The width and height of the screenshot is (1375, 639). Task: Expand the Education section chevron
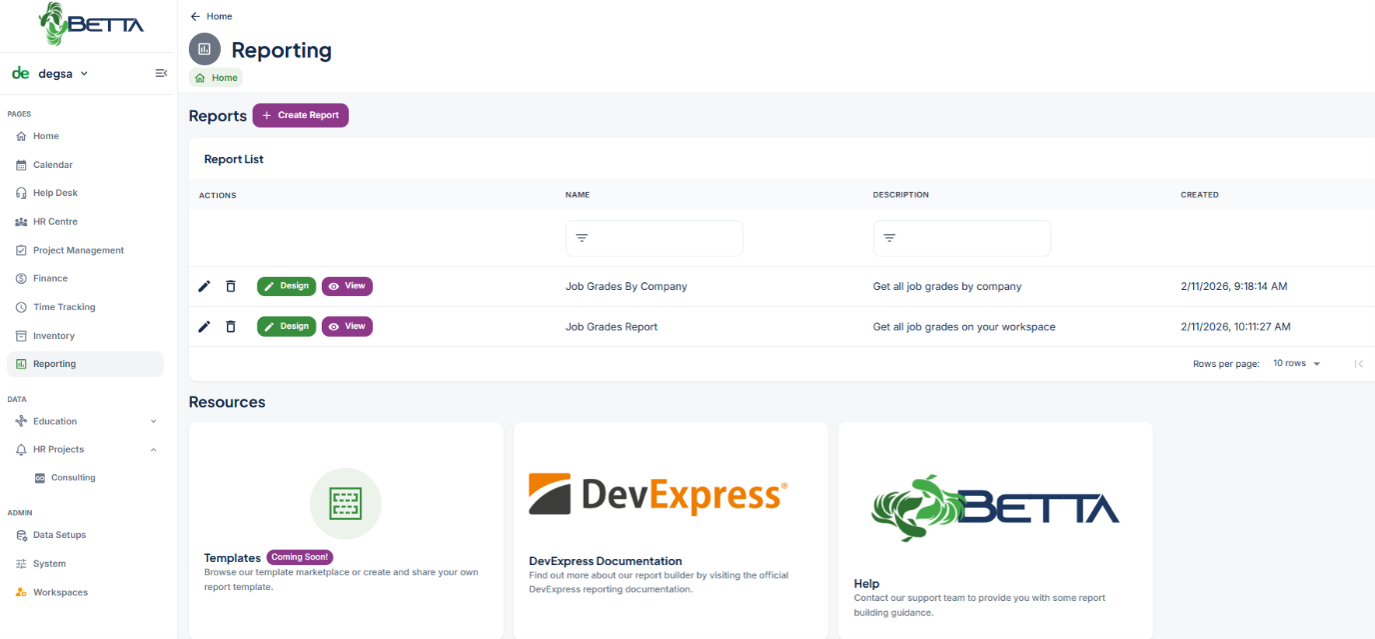coord(153,421)
